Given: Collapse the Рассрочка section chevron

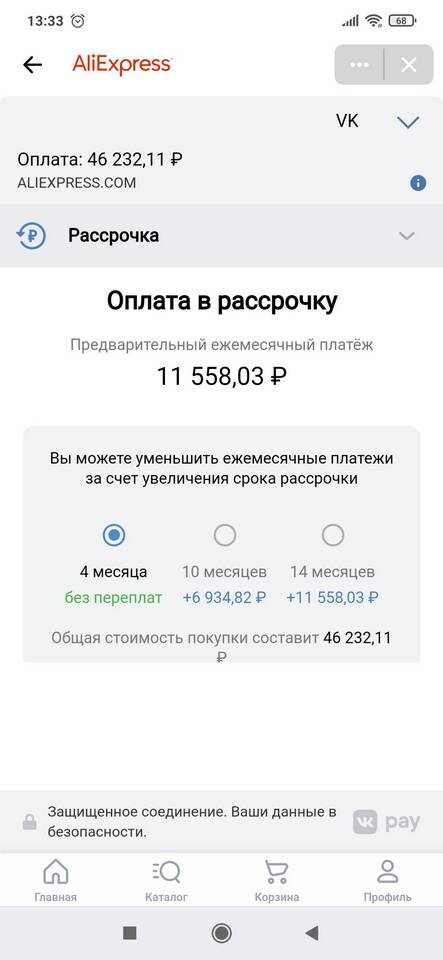Looking at the screenshot, I should pos(407,236).
